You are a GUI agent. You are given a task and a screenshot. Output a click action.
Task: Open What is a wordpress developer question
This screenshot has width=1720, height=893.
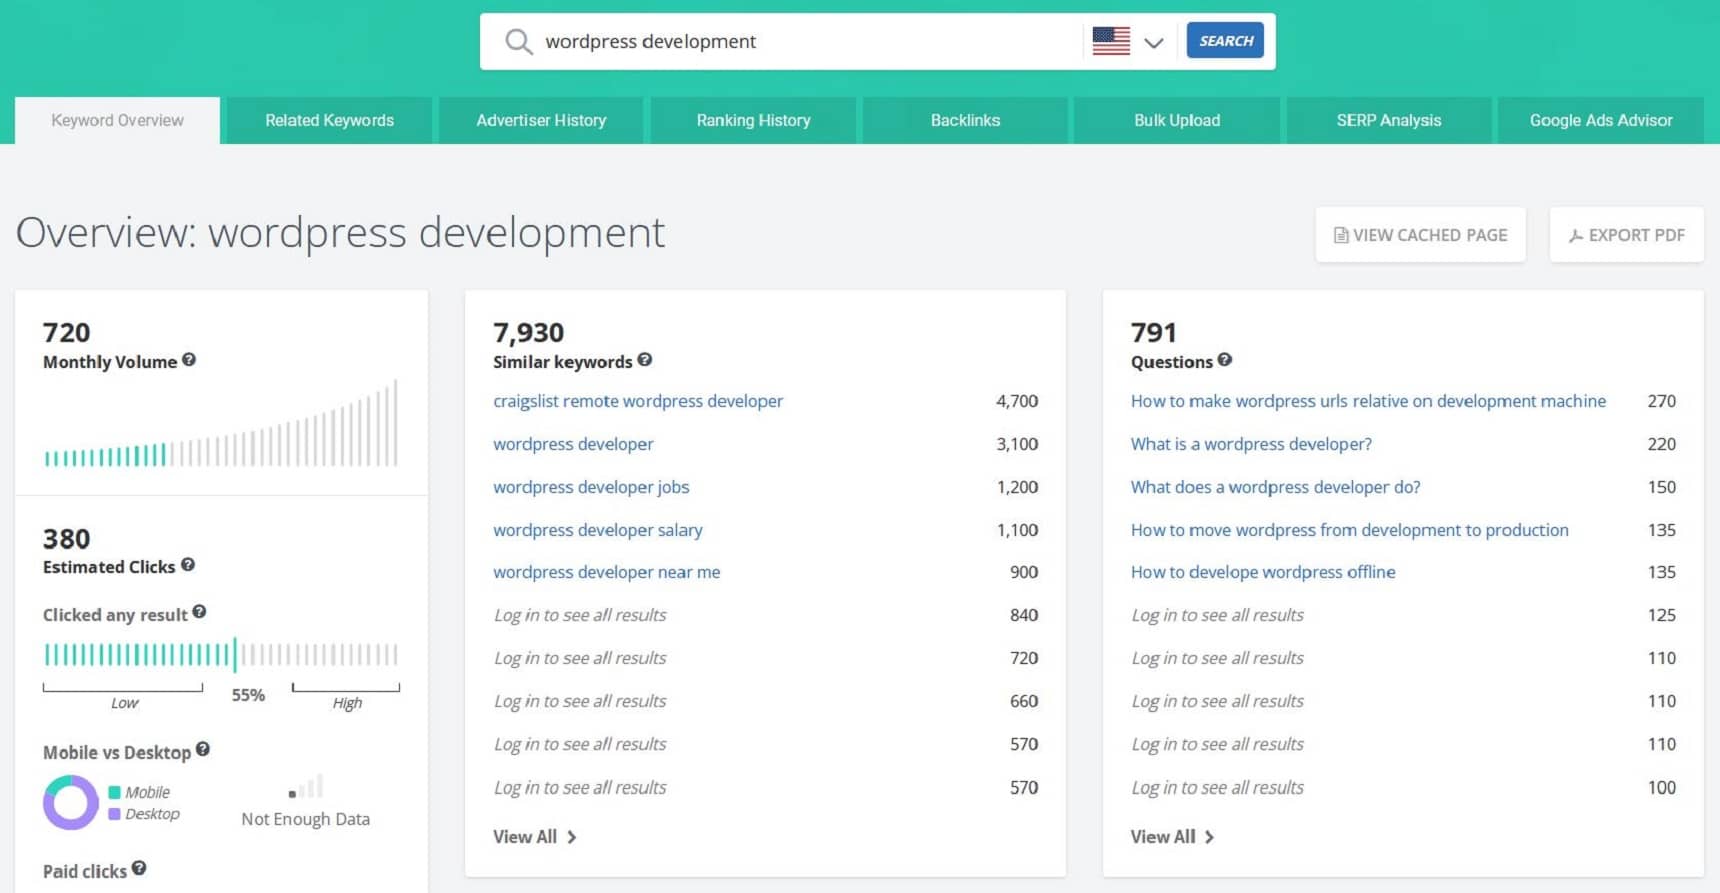point(1251,444)
